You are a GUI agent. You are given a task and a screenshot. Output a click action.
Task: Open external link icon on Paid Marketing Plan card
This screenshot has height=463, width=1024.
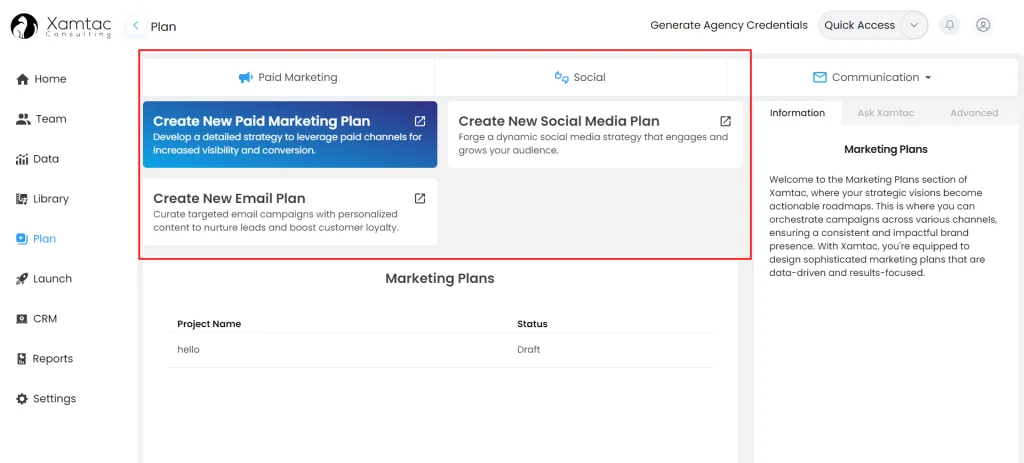[x=420, y=121]
